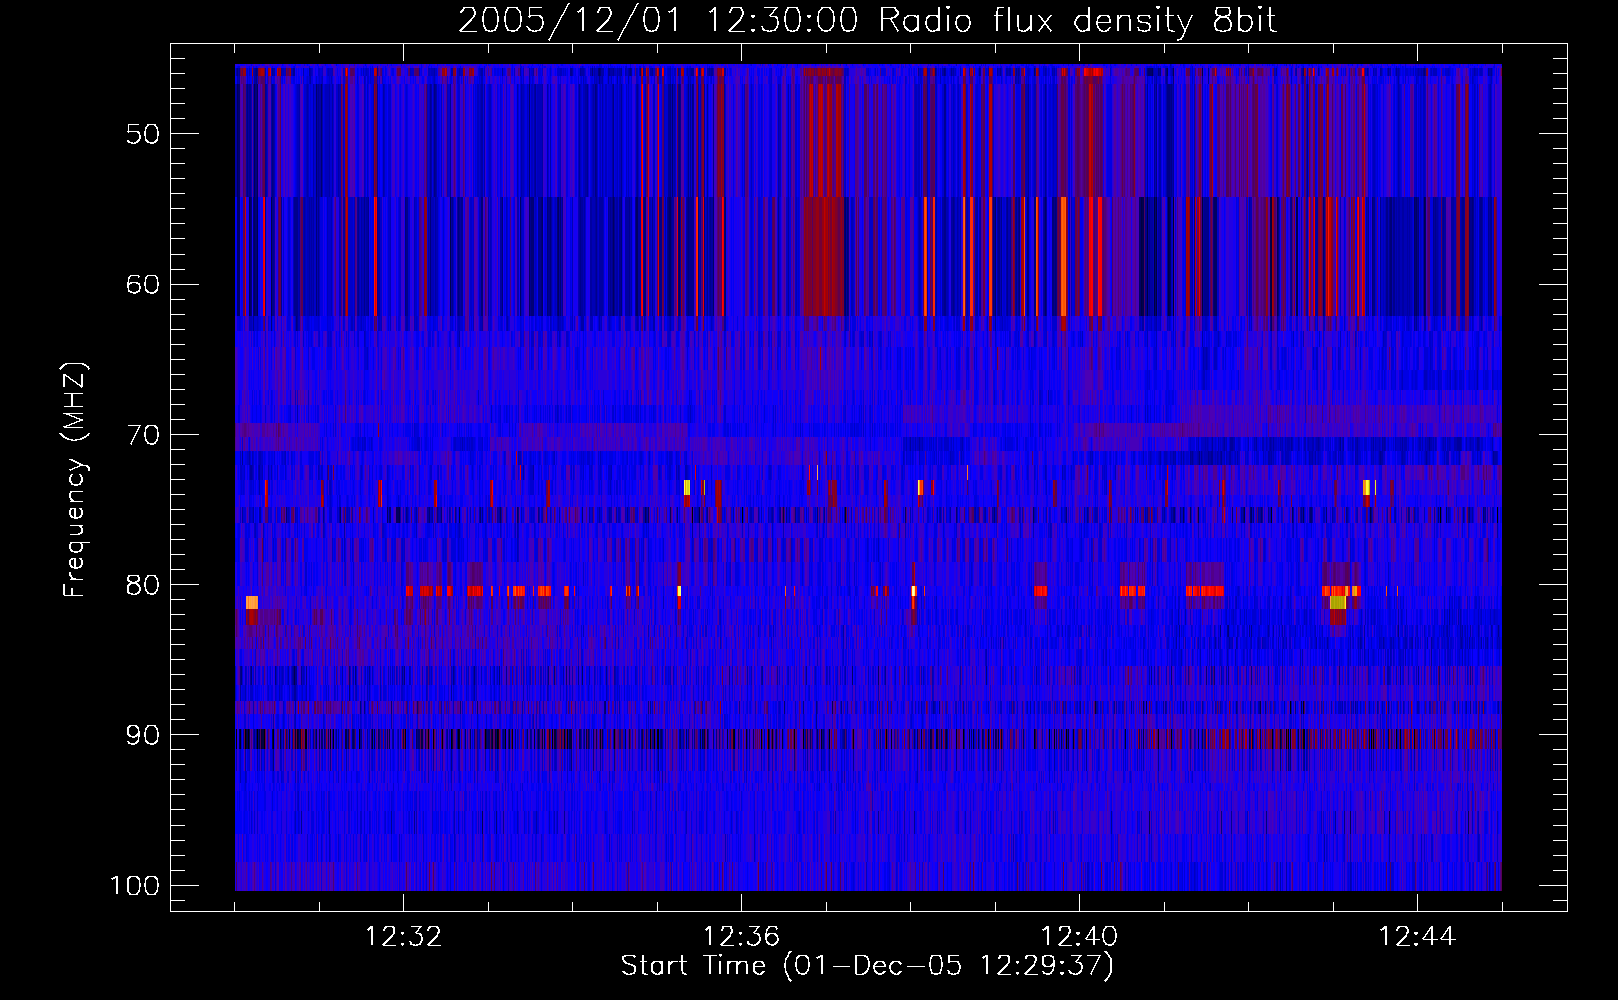Click the 12:44 time tick label

click(x=1417, y=937)
